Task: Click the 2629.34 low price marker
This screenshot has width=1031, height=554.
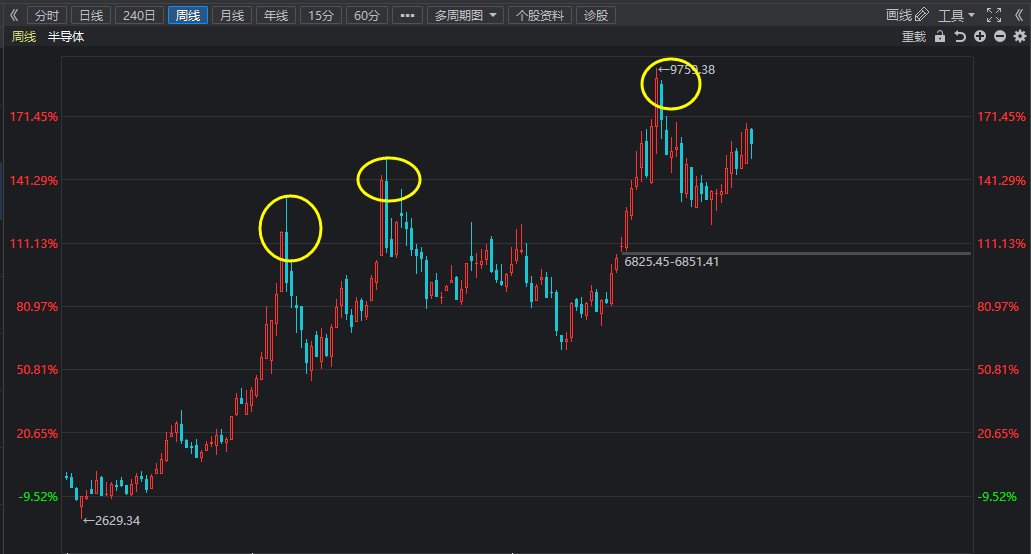Action: [x=112, y=520]
